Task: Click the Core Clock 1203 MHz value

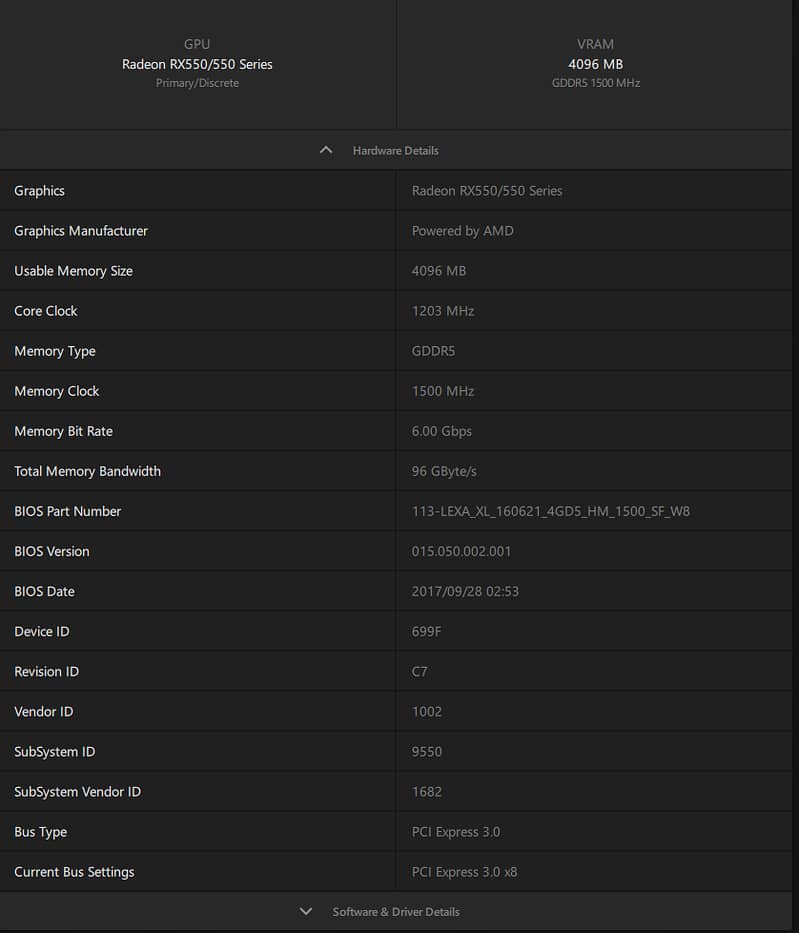Action: [x=443, y=311]
